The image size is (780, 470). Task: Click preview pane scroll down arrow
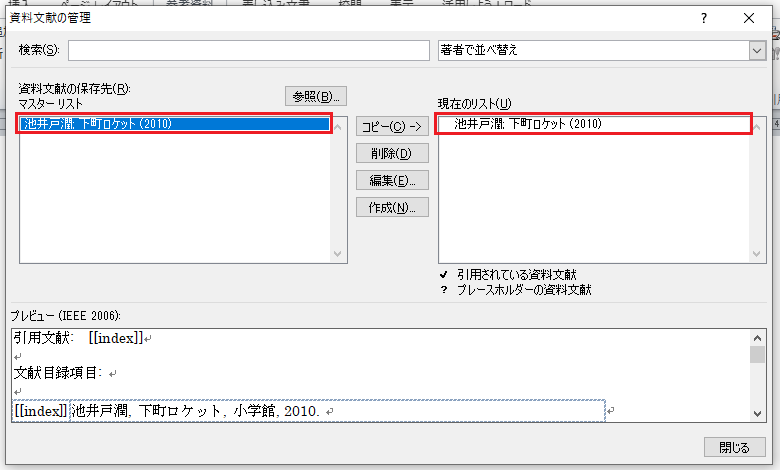(757, 413)
